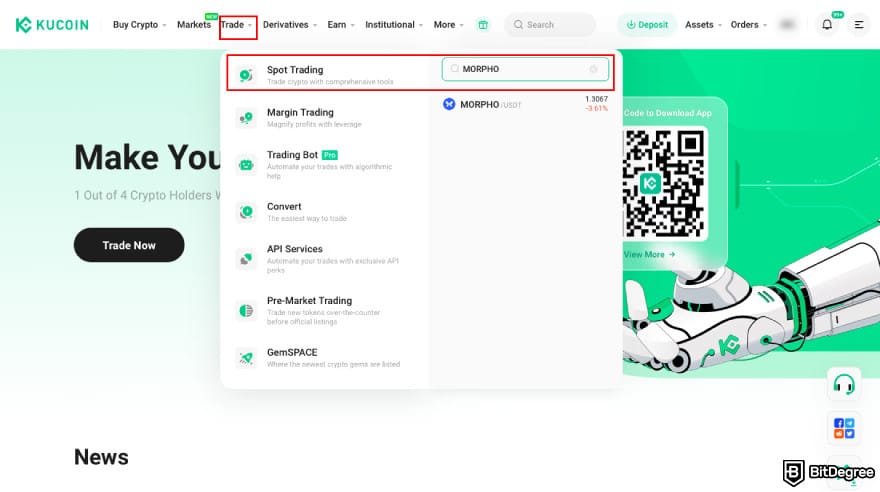Click the Trading Bot robot icon
This screenshot has height=492, width=880.
(x=246, y=164)
